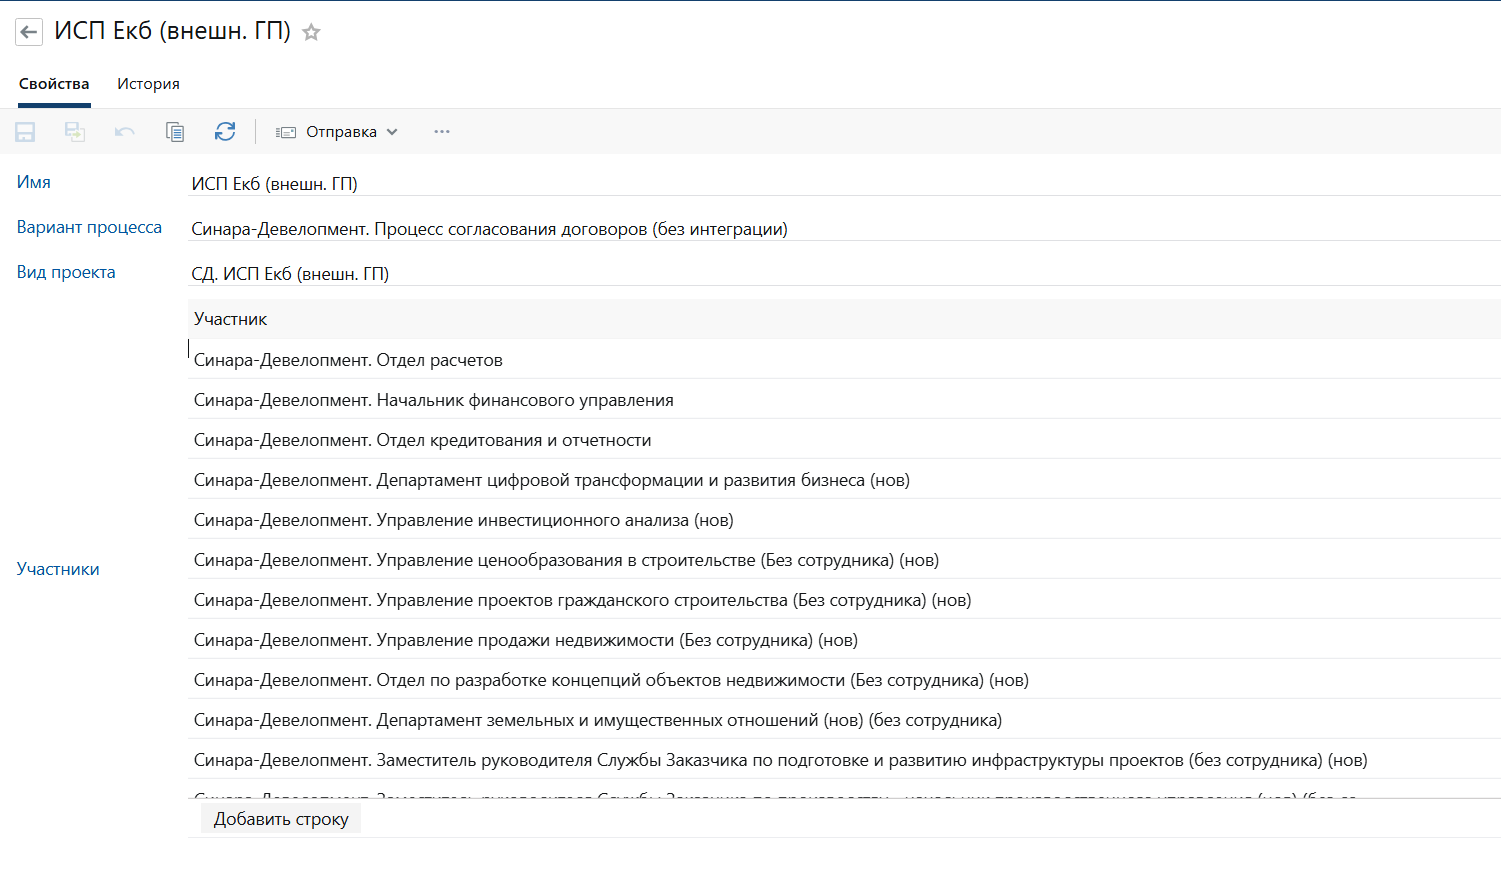Image resolution: width=1501 pixels, height=872 pixels.
Task: Click the Вариант процесса value field
Action: pos(840,229)
